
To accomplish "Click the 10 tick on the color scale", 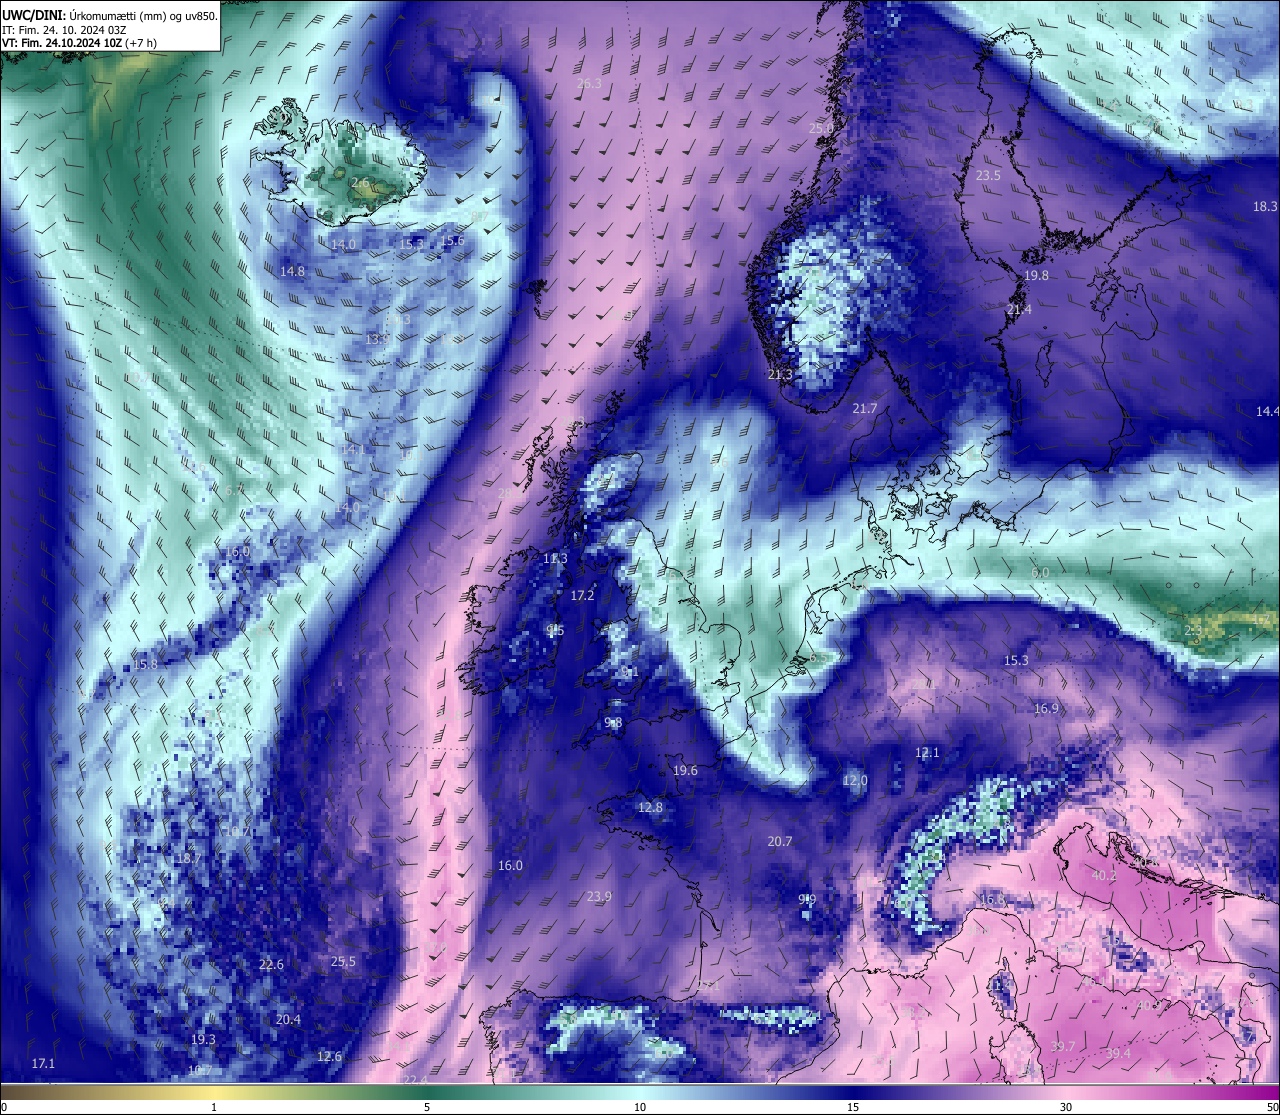I will (640, 1107).
